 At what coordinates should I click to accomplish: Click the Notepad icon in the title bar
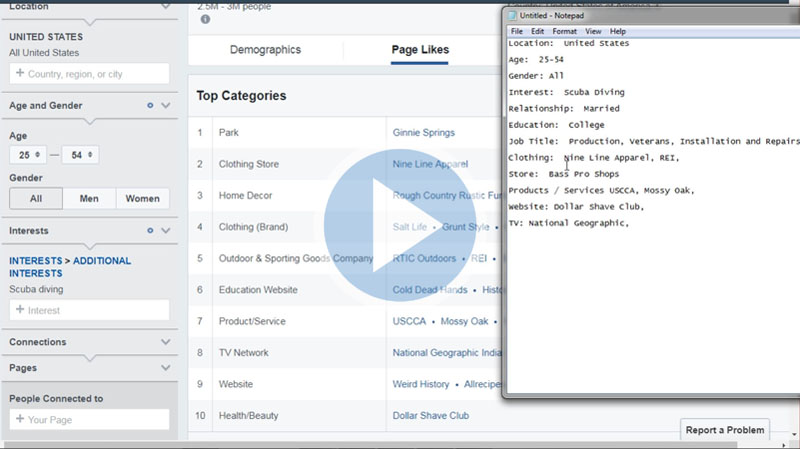[x=513, y=16]
